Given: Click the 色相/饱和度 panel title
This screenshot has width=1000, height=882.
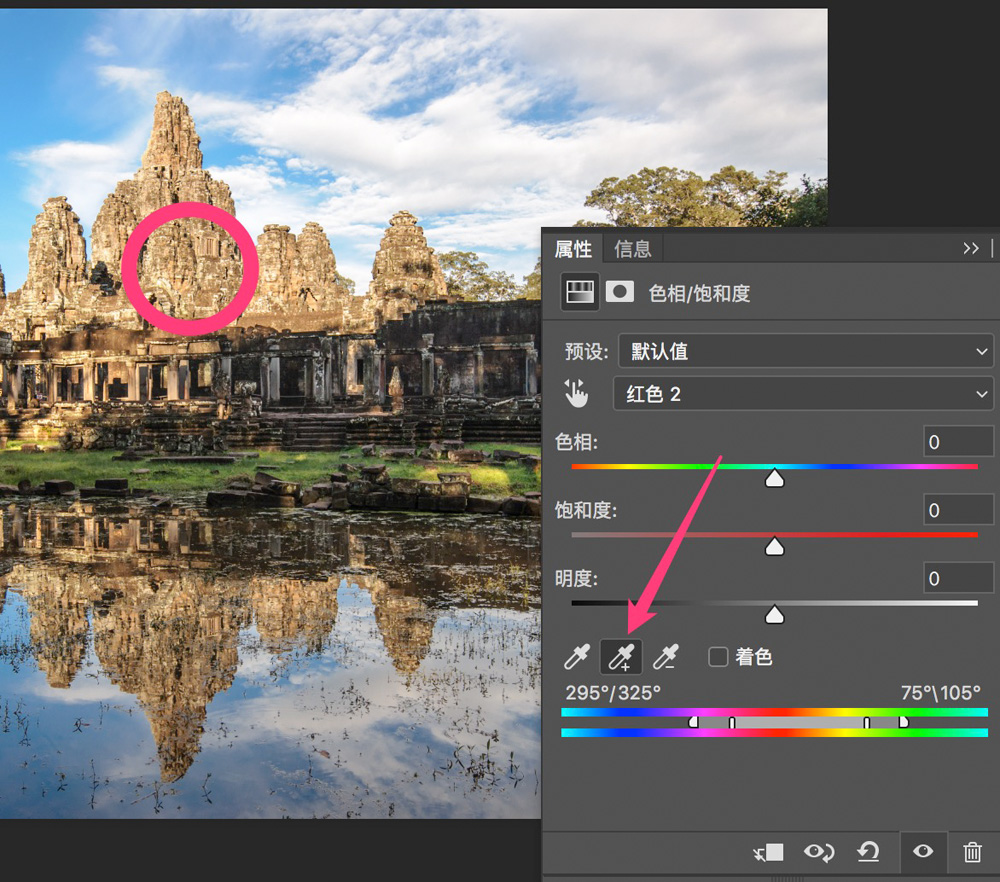Looking at the screenshot, I should click(x=699, y=293).
